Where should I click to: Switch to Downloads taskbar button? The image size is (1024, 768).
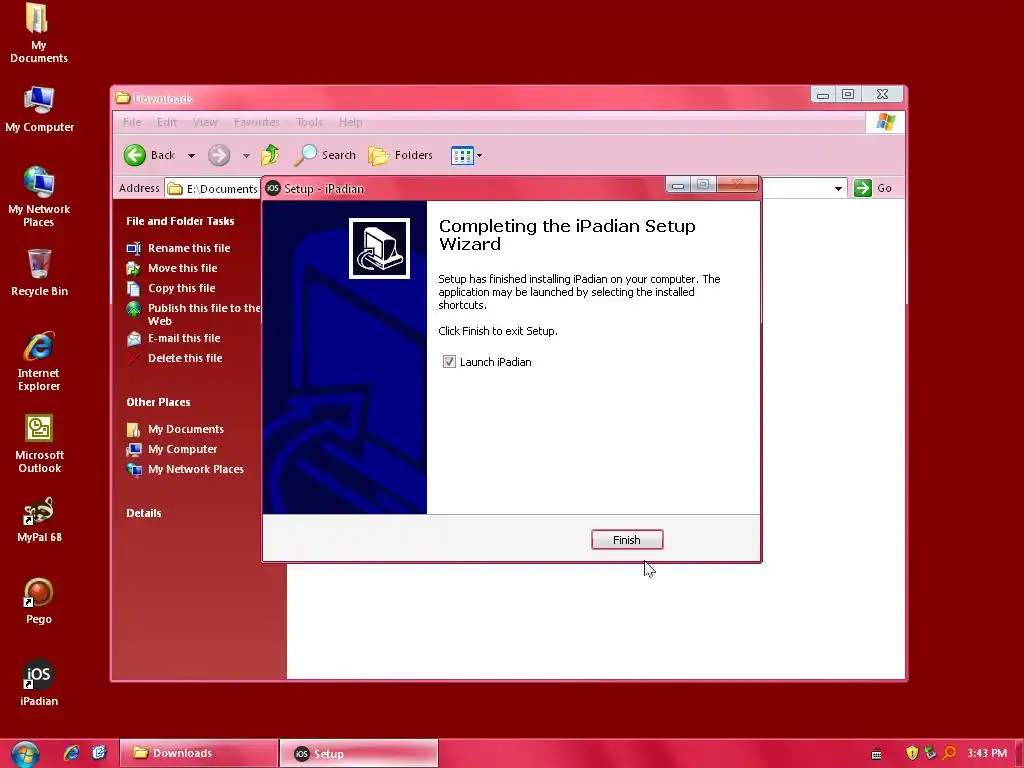(x=199, y=753)
